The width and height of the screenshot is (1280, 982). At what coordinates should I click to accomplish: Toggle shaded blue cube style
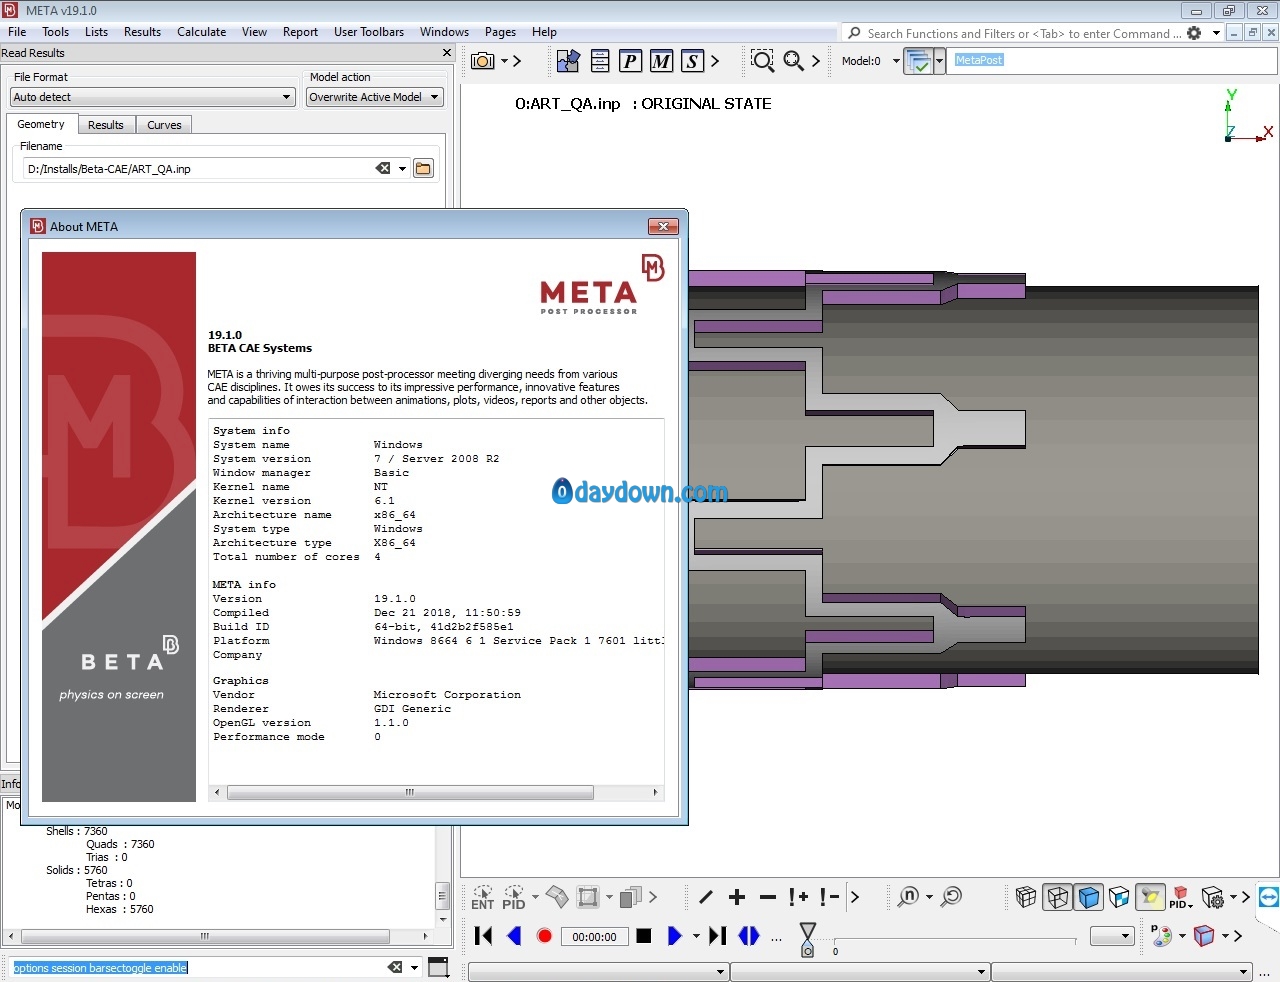(x=1089, y=897)
